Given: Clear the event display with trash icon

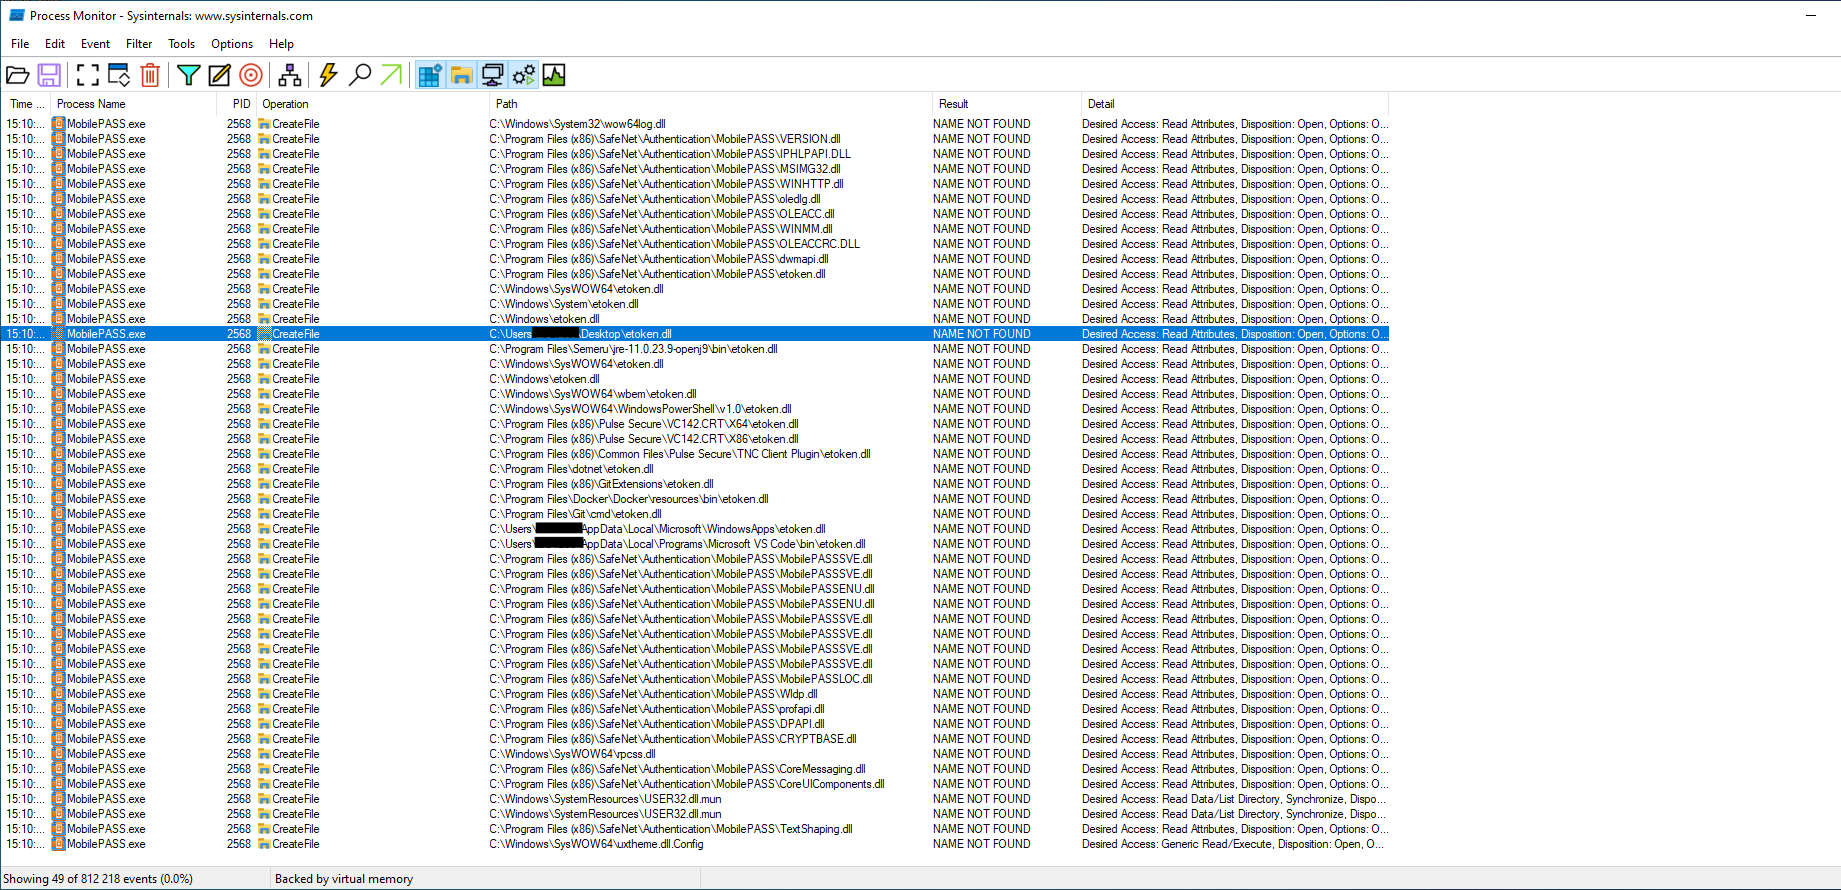Looking at the screenshot, I should [150, 75].
